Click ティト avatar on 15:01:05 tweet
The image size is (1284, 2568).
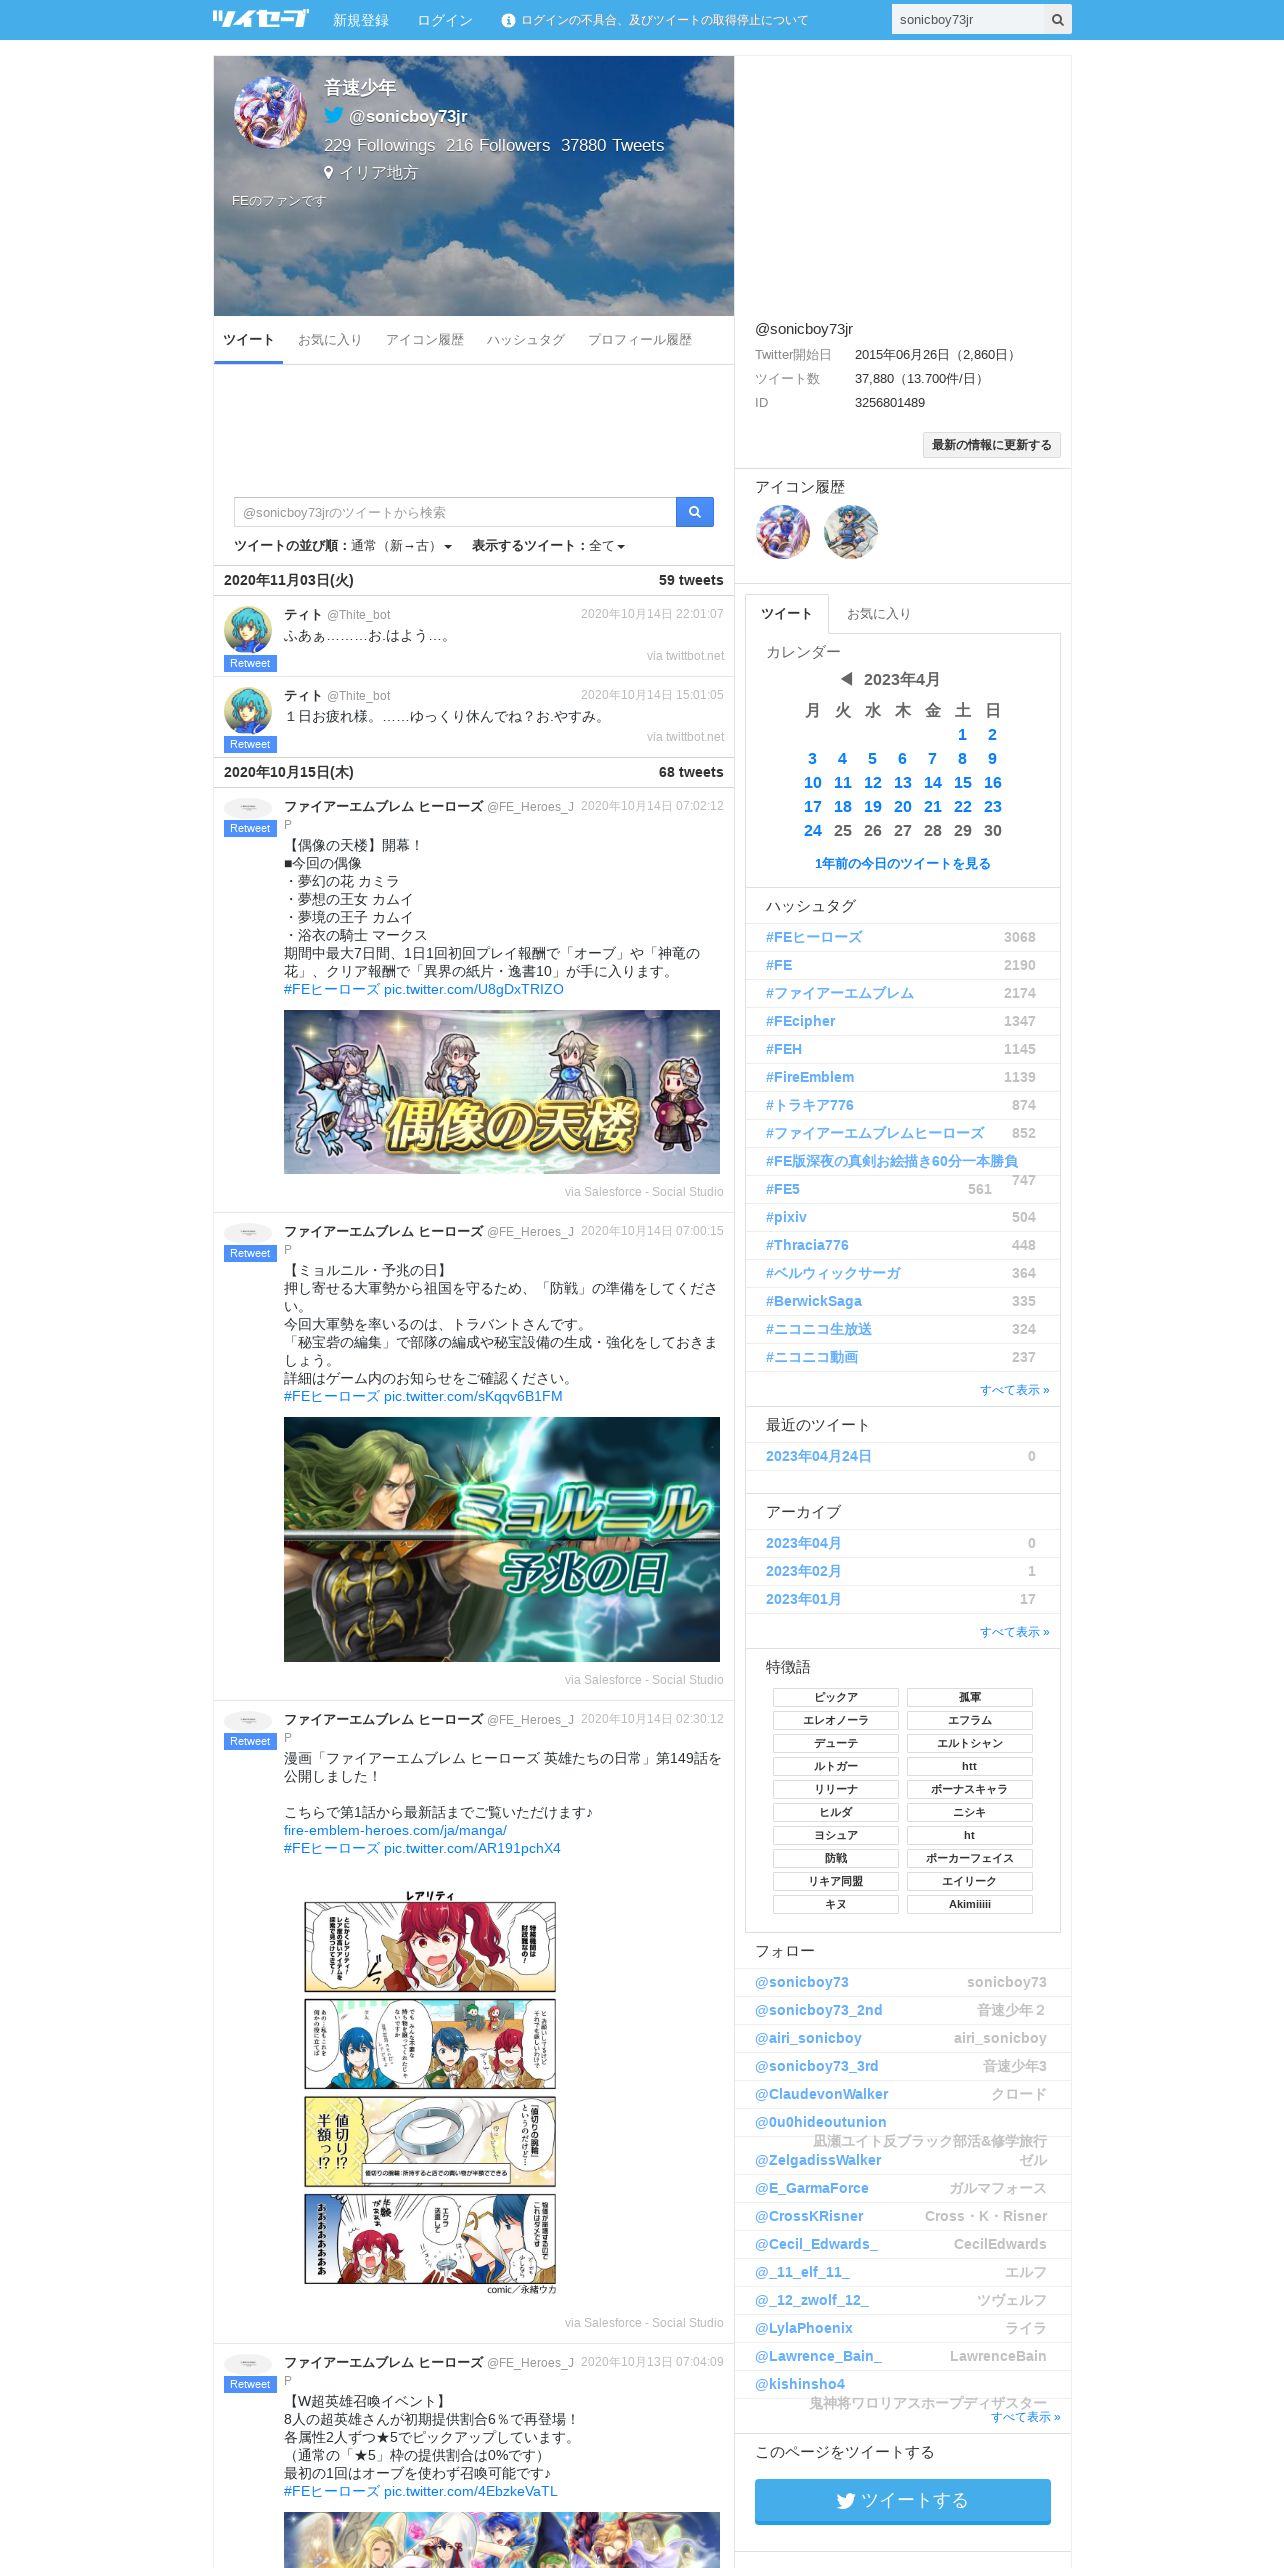(248, 710)
